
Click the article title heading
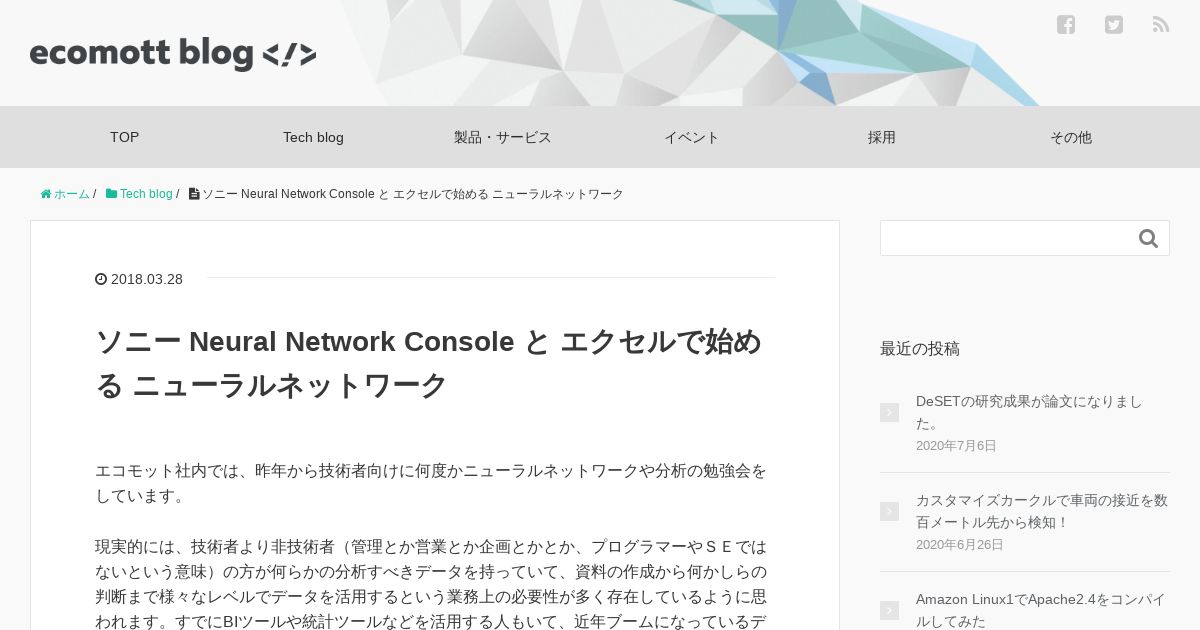pyautogui.click(x=428, y=363)
